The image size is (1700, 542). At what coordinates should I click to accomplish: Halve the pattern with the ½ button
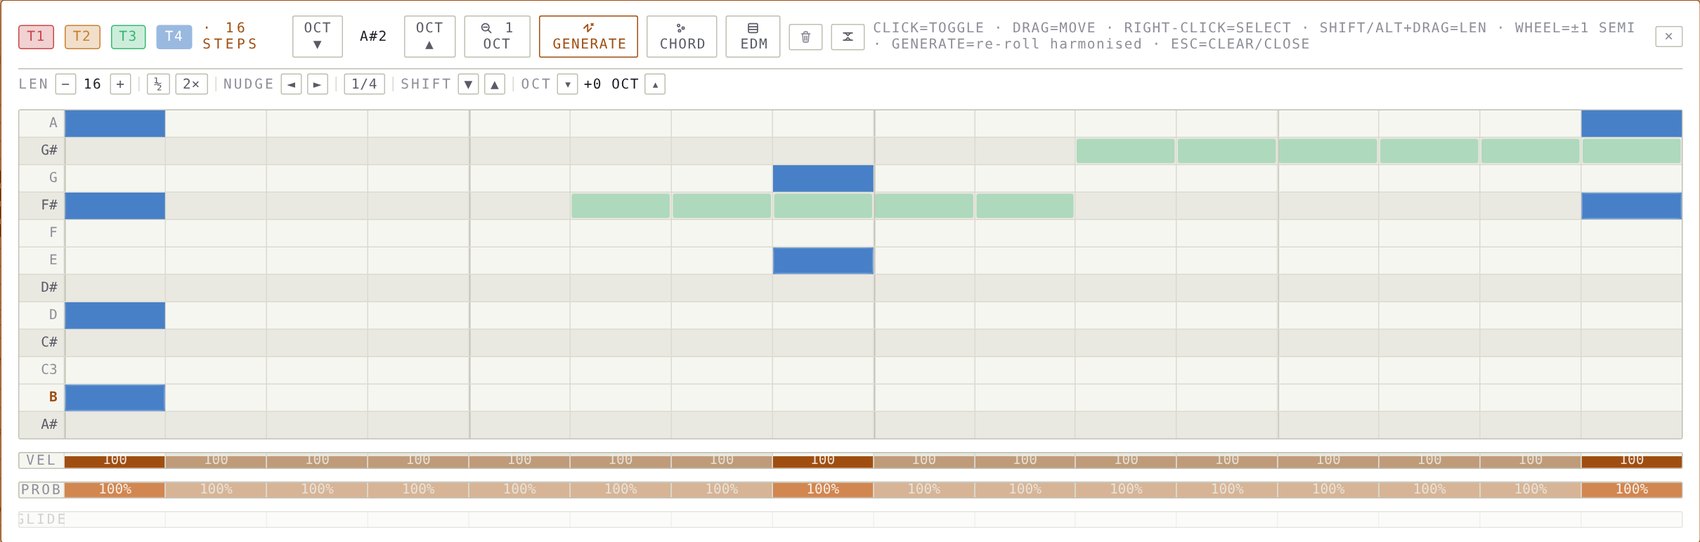click(x=158, y=84)
